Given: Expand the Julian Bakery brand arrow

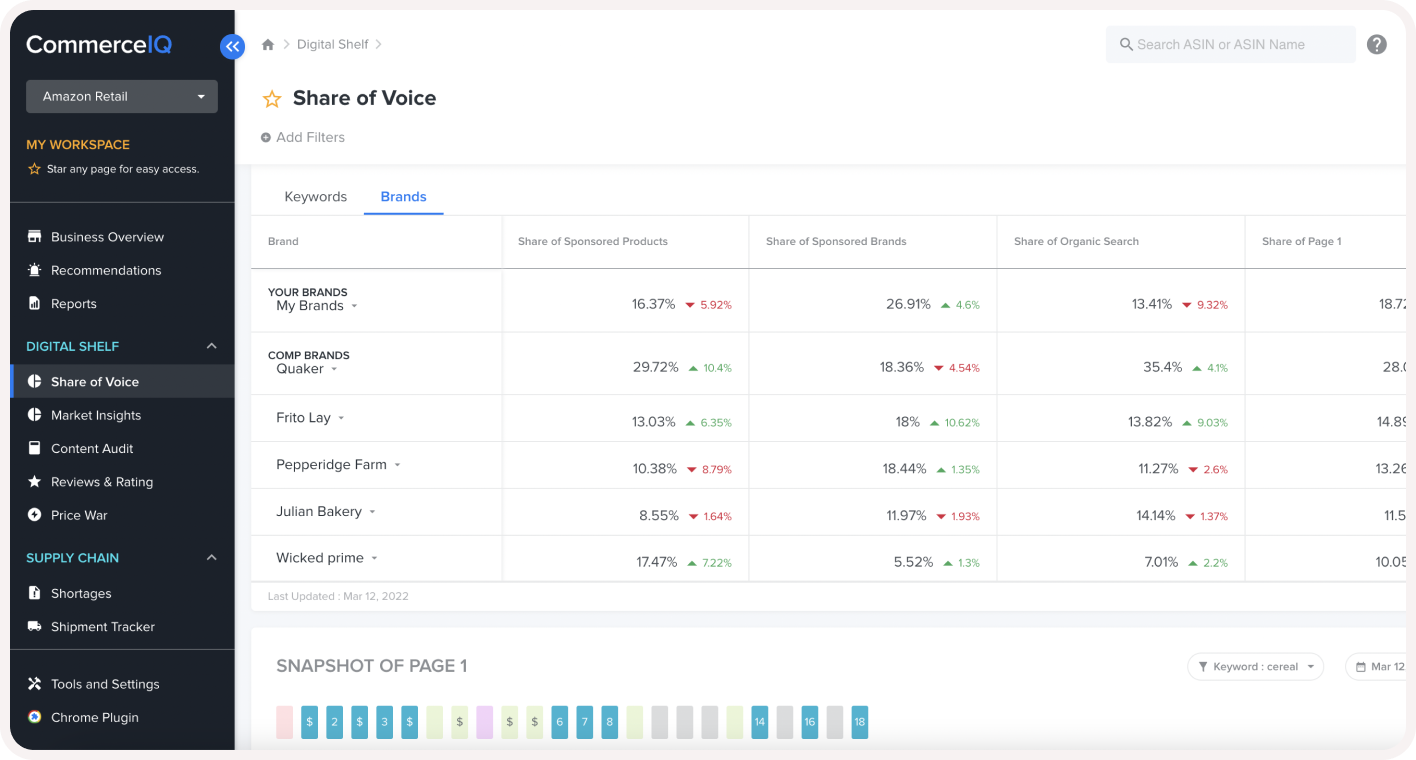Looking at the screenshot, I should click(x=372, y=512).
